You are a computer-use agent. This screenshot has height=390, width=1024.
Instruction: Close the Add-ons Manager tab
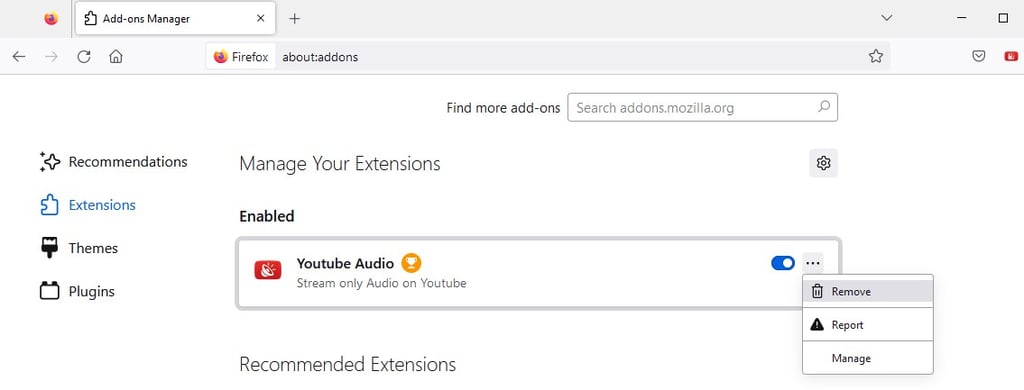261,19
